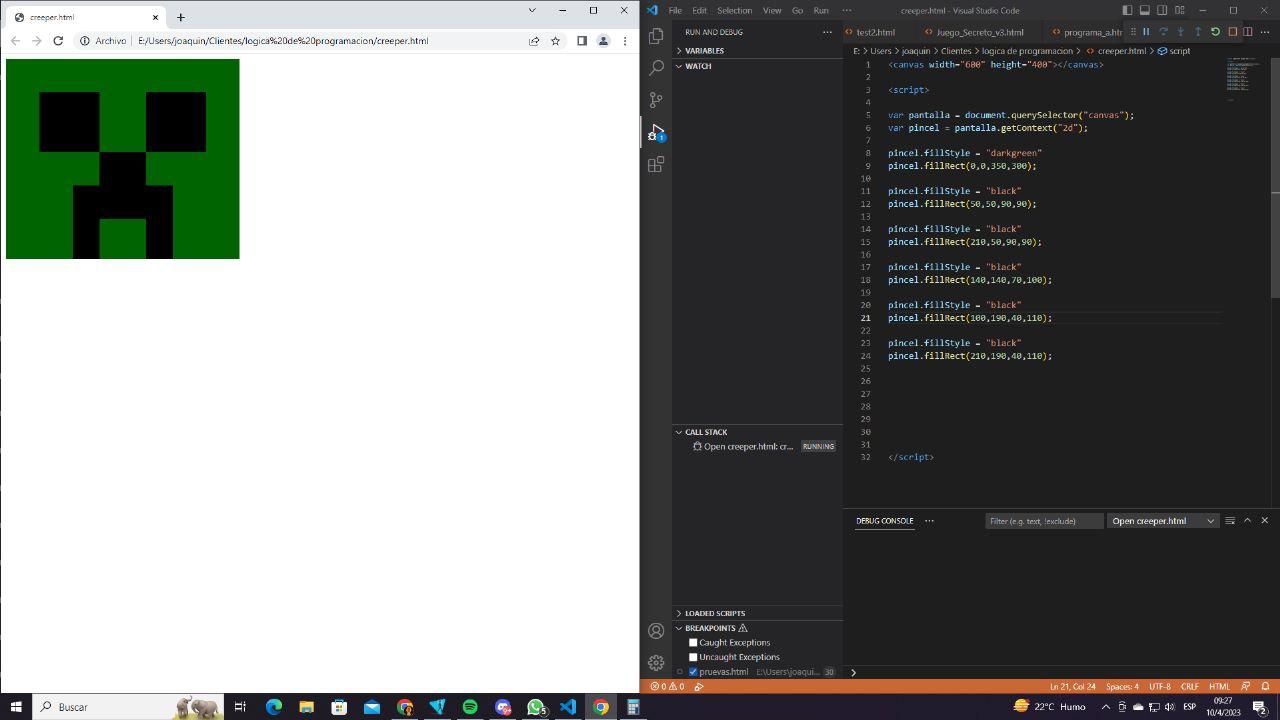1280x720 pixels.
Task: Maximize the debug console panel
Action: tap(1247, 520)
